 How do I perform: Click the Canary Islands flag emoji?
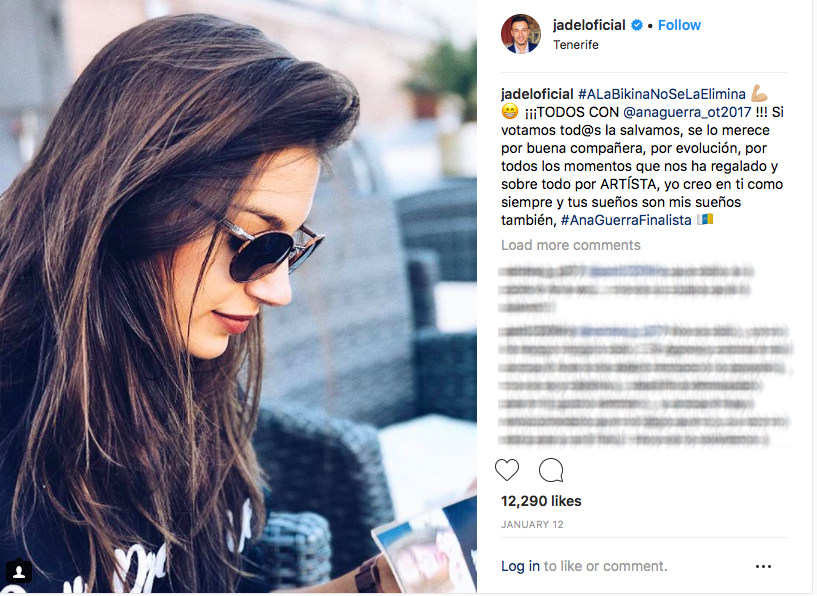705,219
